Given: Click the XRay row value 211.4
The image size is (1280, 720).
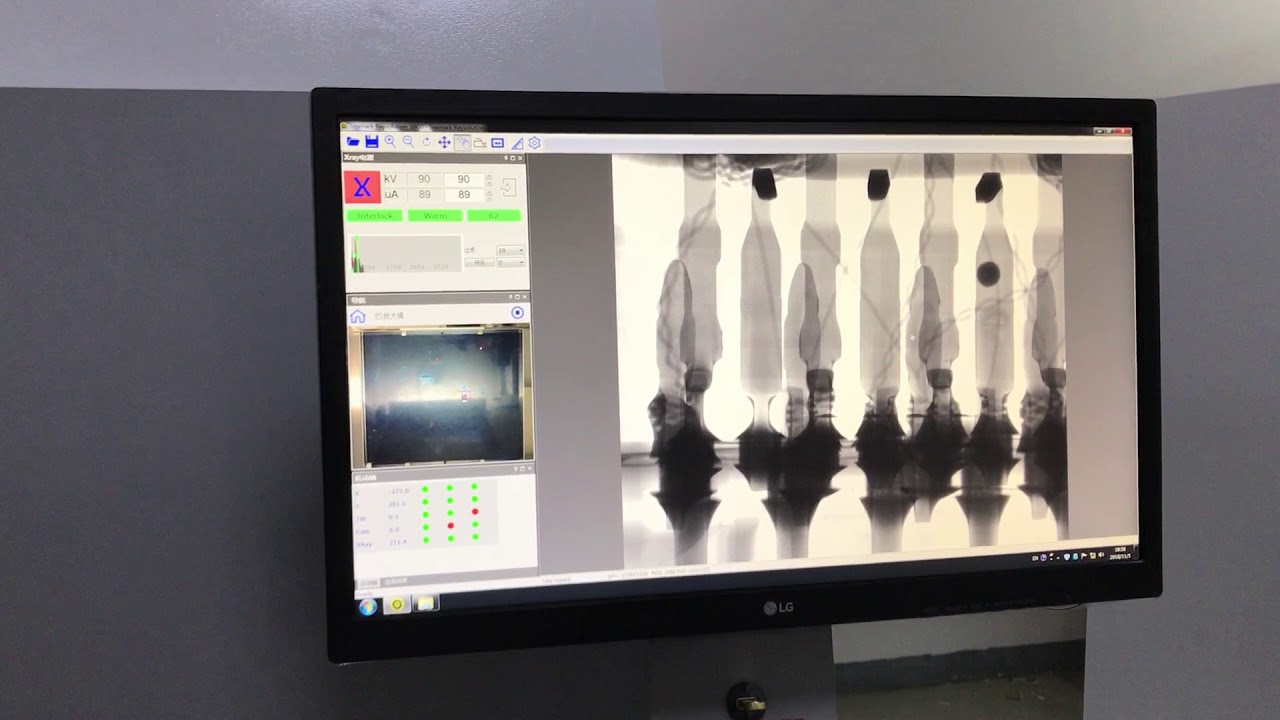Looking at the screenshot, I should point(398,542).
